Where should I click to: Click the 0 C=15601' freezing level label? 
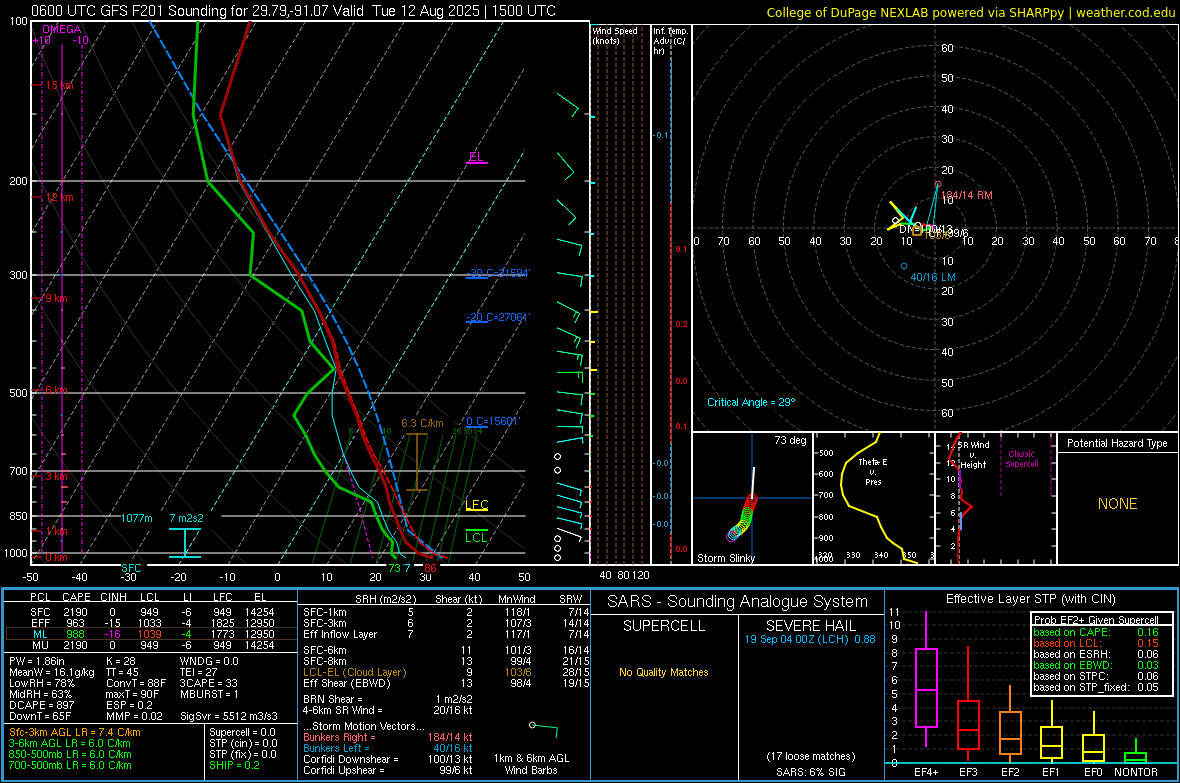point(493,422)
